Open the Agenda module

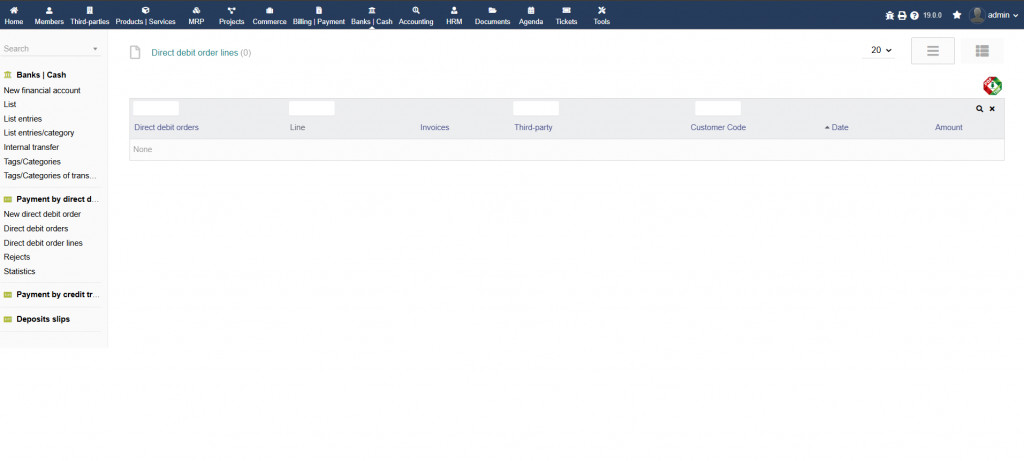[x=531, y=15]
